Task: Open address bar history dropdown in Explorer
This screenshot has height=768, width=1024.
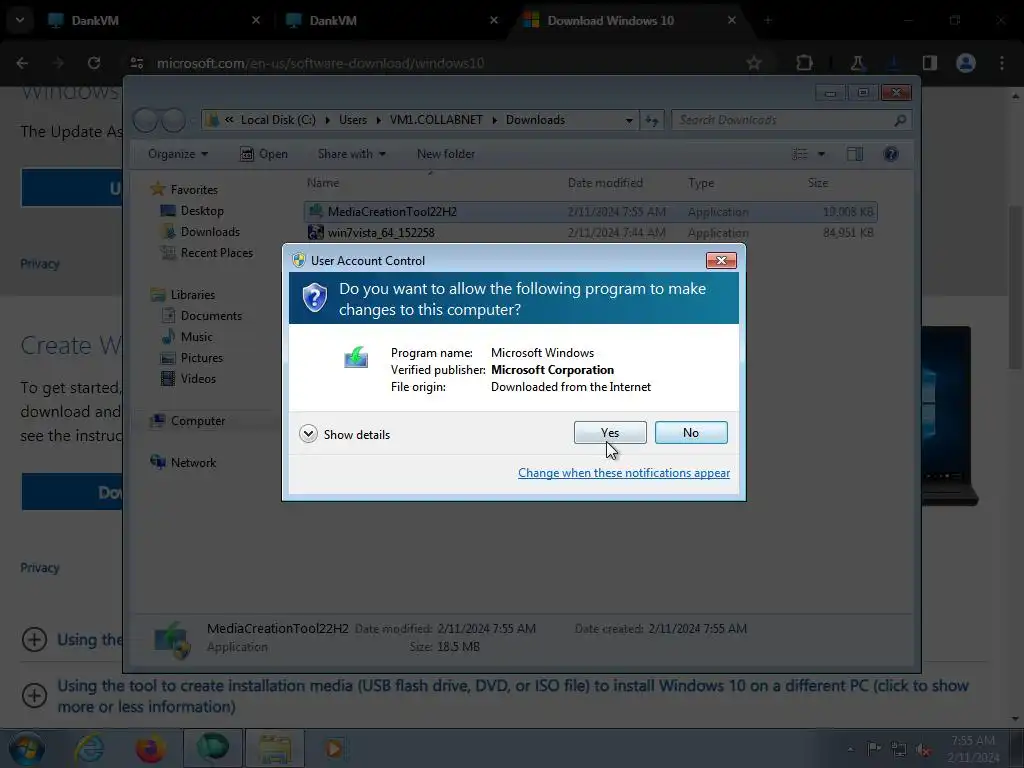Action: (x=629, y=120)
